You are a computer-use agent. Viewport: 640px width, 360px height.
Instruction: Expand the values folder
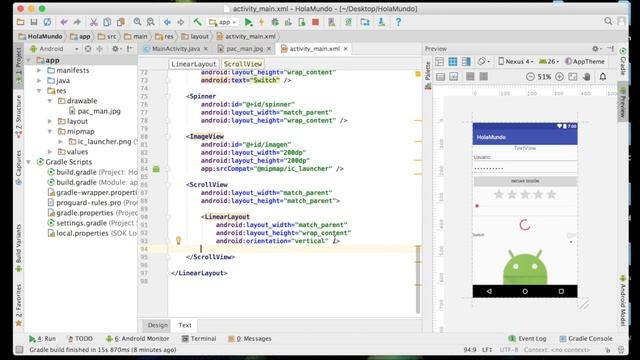50,152
